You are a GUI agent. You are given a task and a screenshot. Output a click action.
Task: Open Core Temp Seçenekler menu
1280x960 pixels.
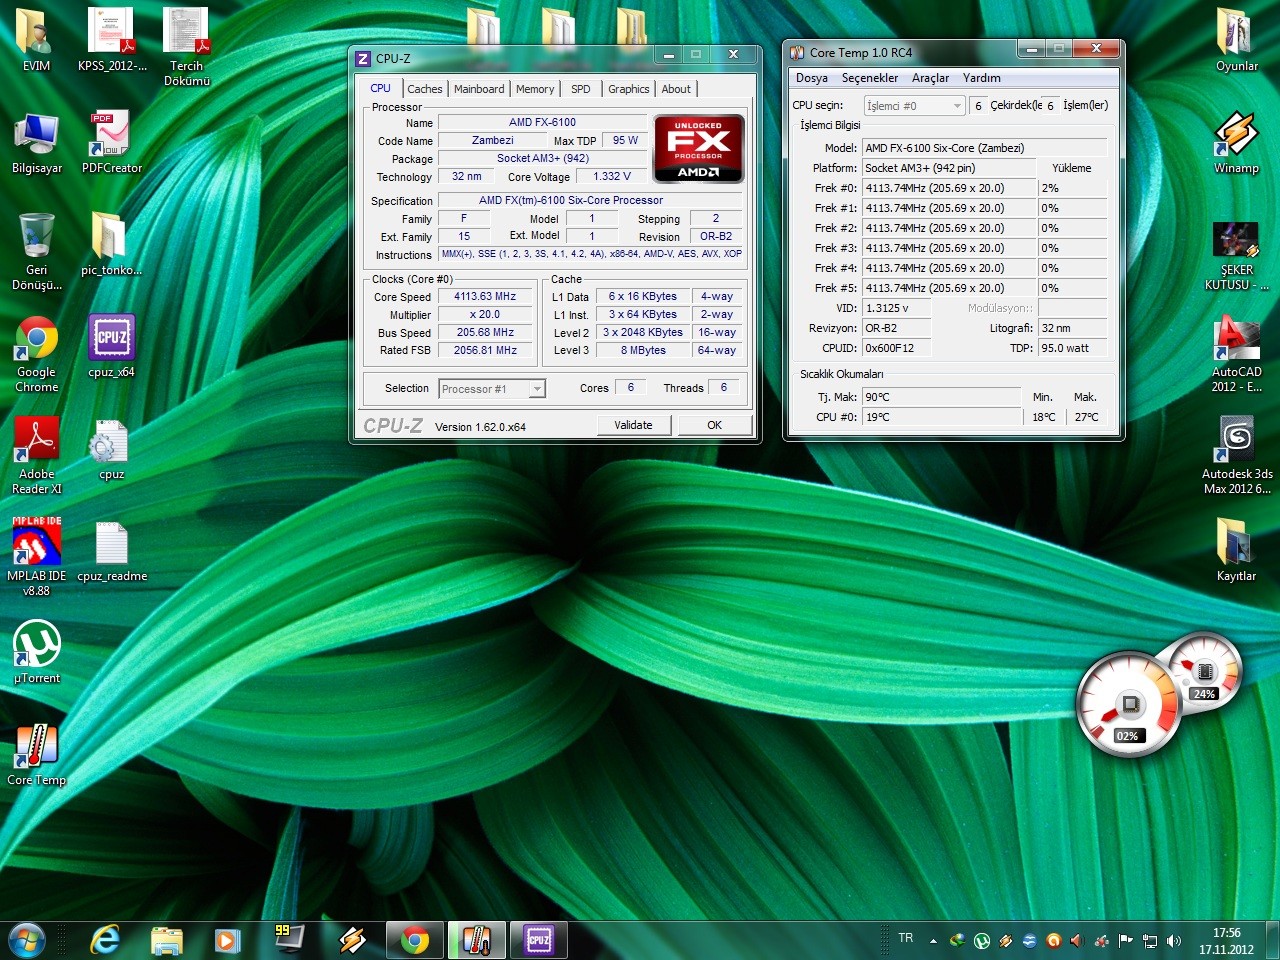coord(870,77)
